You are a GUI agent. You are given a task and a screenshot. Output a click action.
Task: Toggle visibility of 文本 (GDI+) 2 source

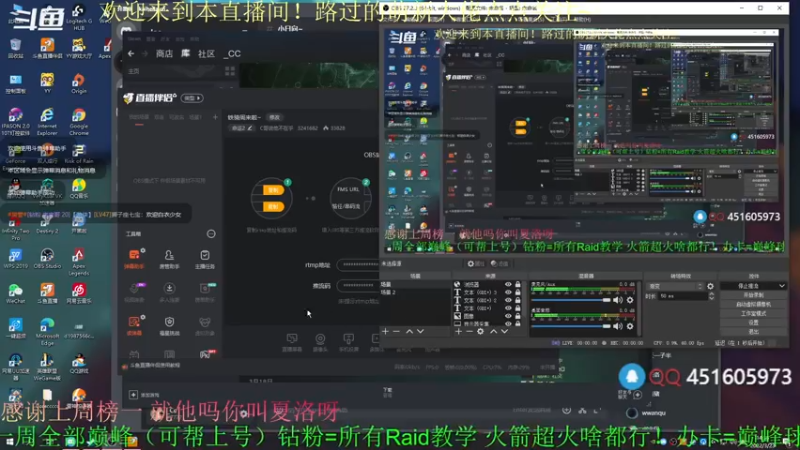[508, 300]
